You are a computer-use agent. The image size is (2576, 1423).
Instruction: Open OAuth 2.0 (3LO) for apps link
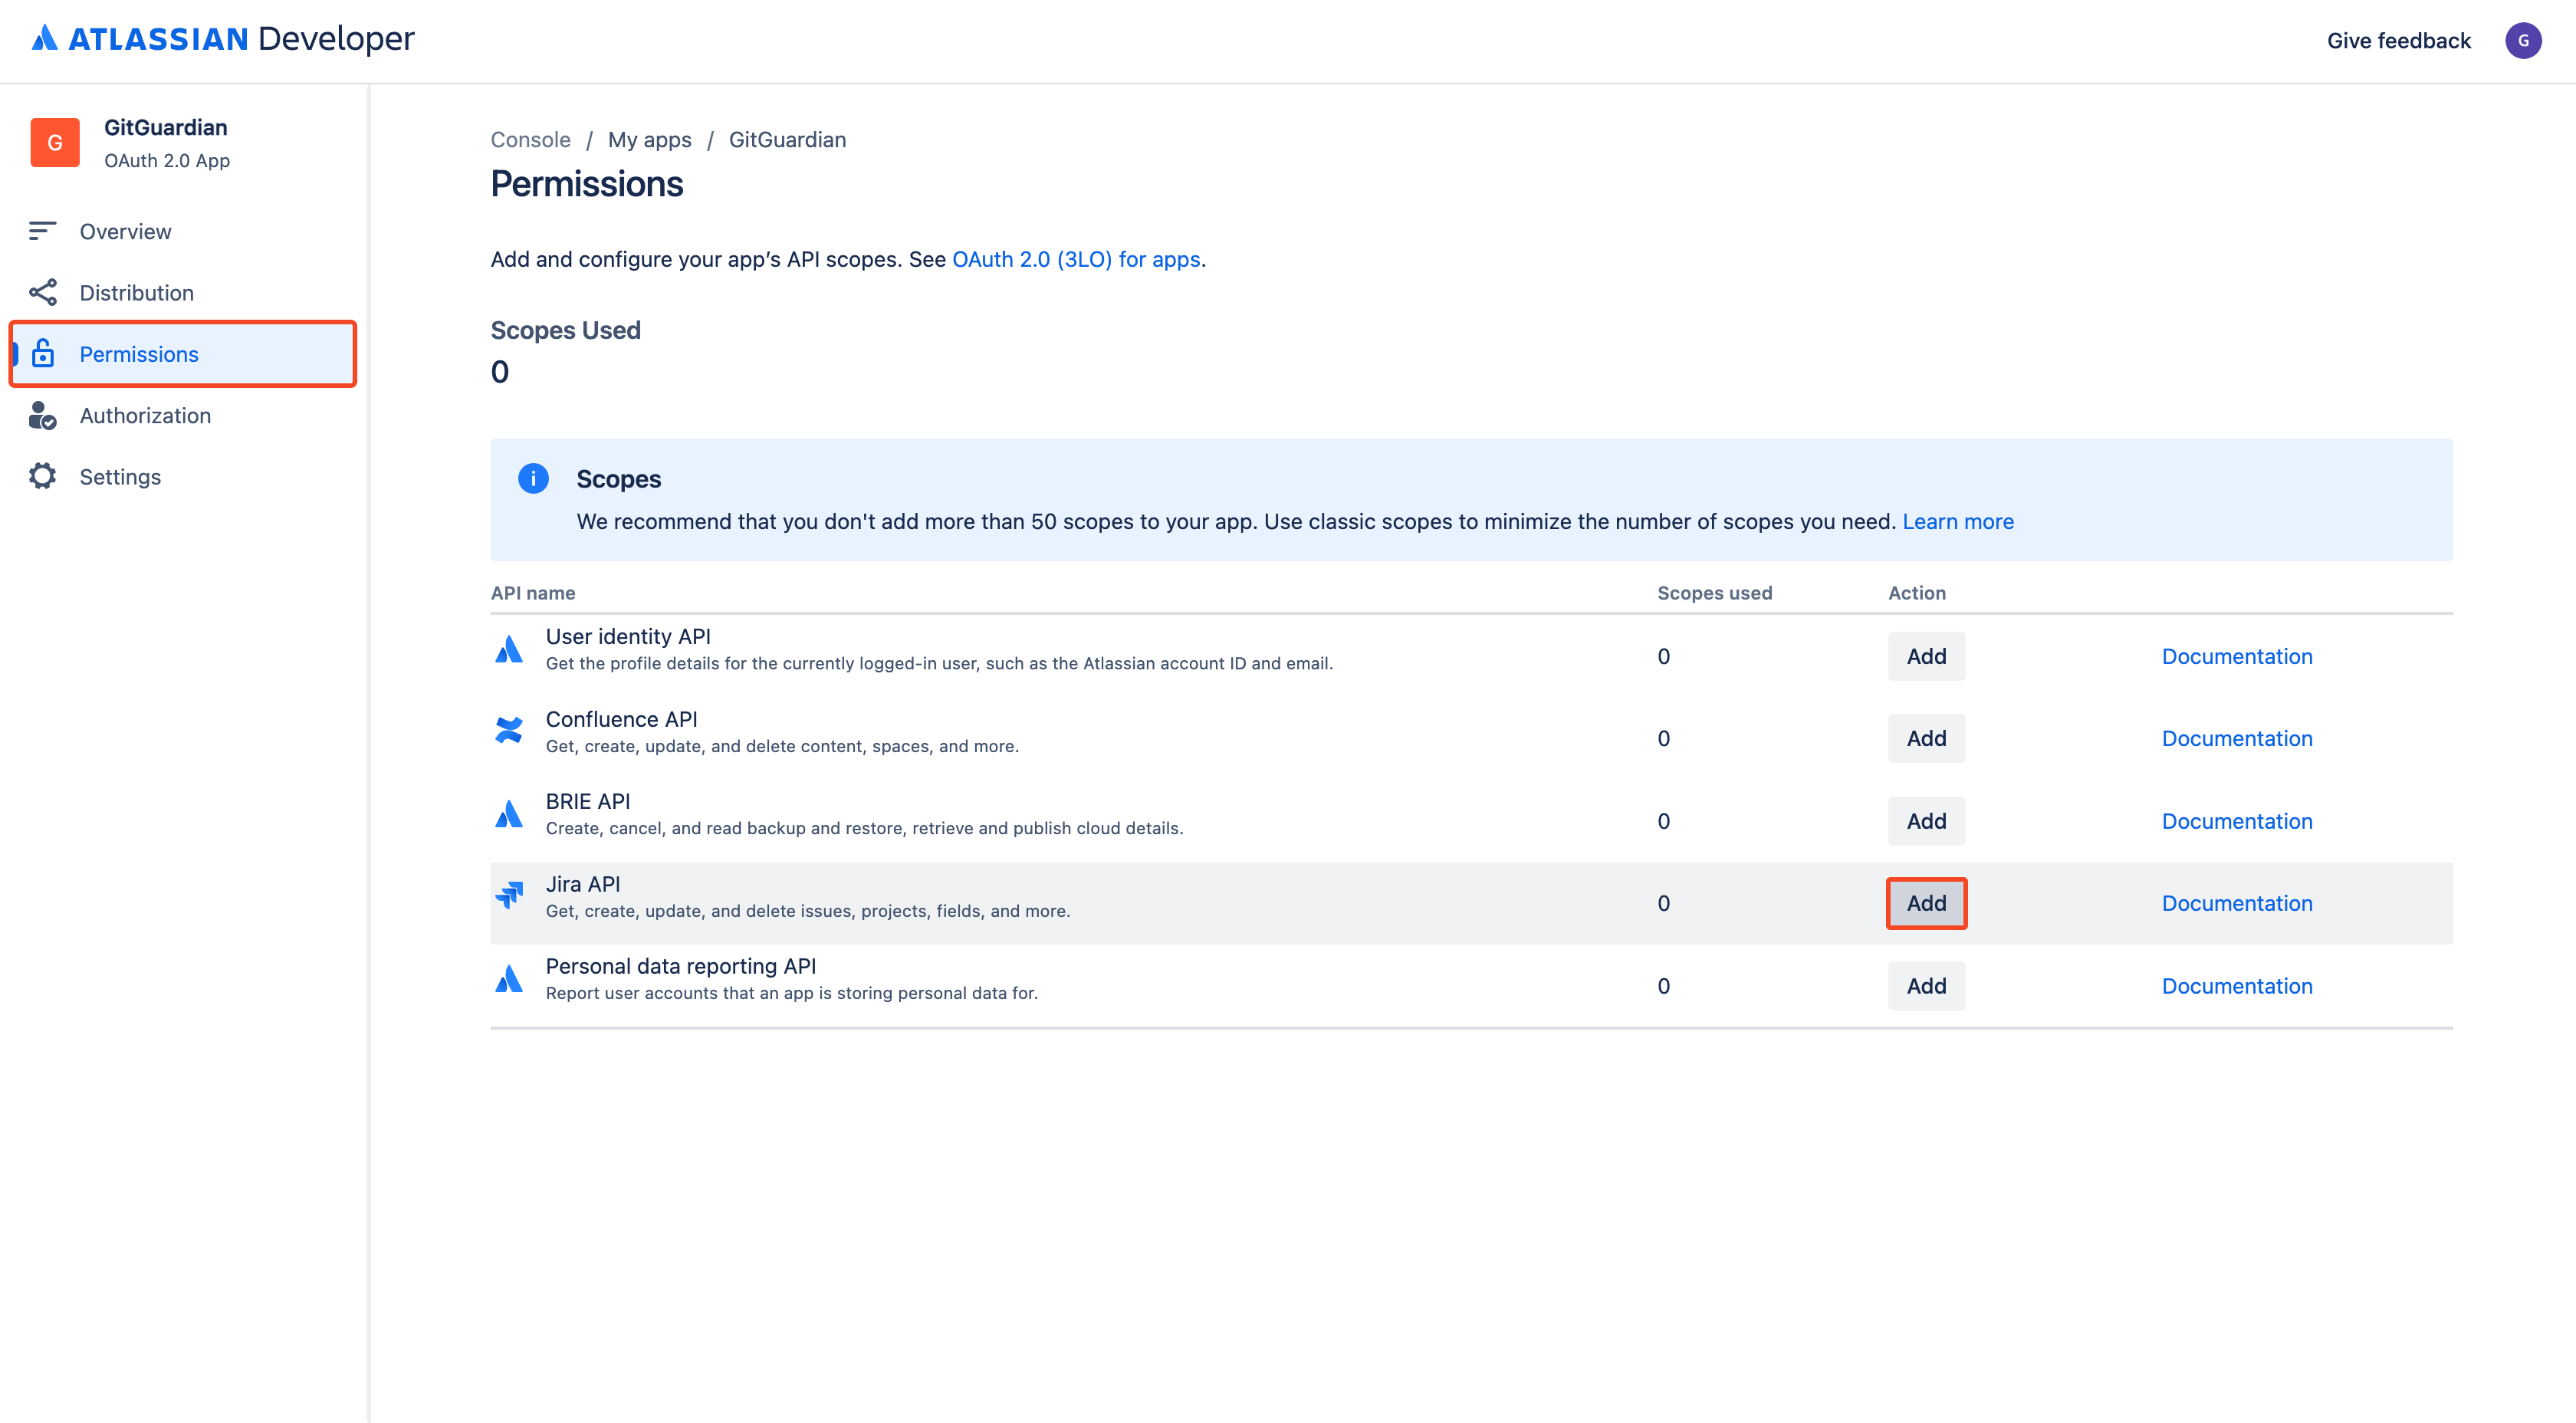click(1076, 259)
